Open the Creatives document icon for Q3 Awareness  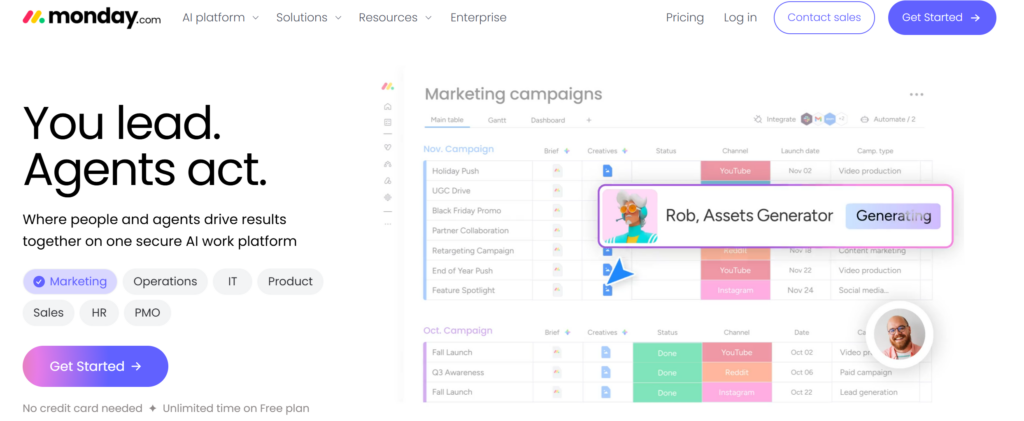tap(606, 373)
